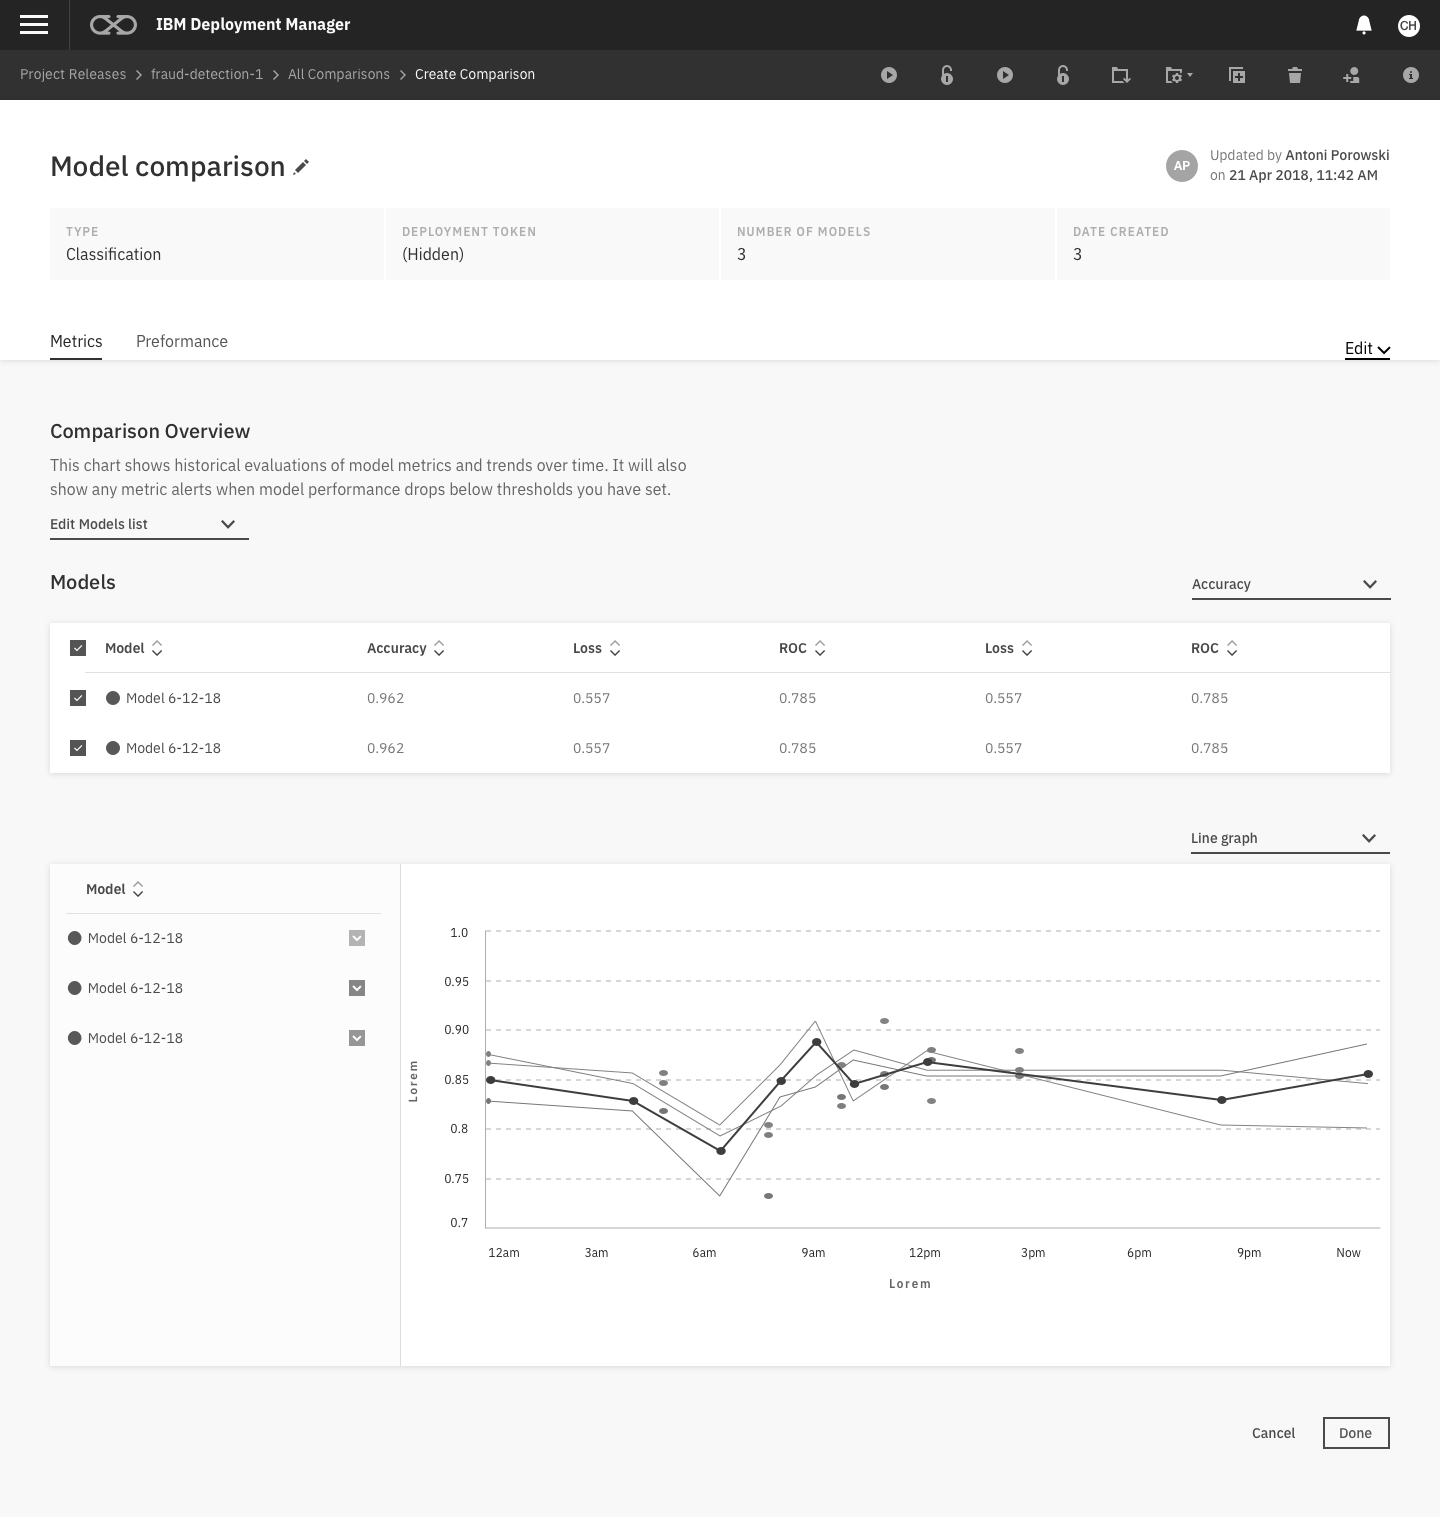
Task: Click unlock icon between the two play icons
Action: pyautogui.click(x=947, y=75)
